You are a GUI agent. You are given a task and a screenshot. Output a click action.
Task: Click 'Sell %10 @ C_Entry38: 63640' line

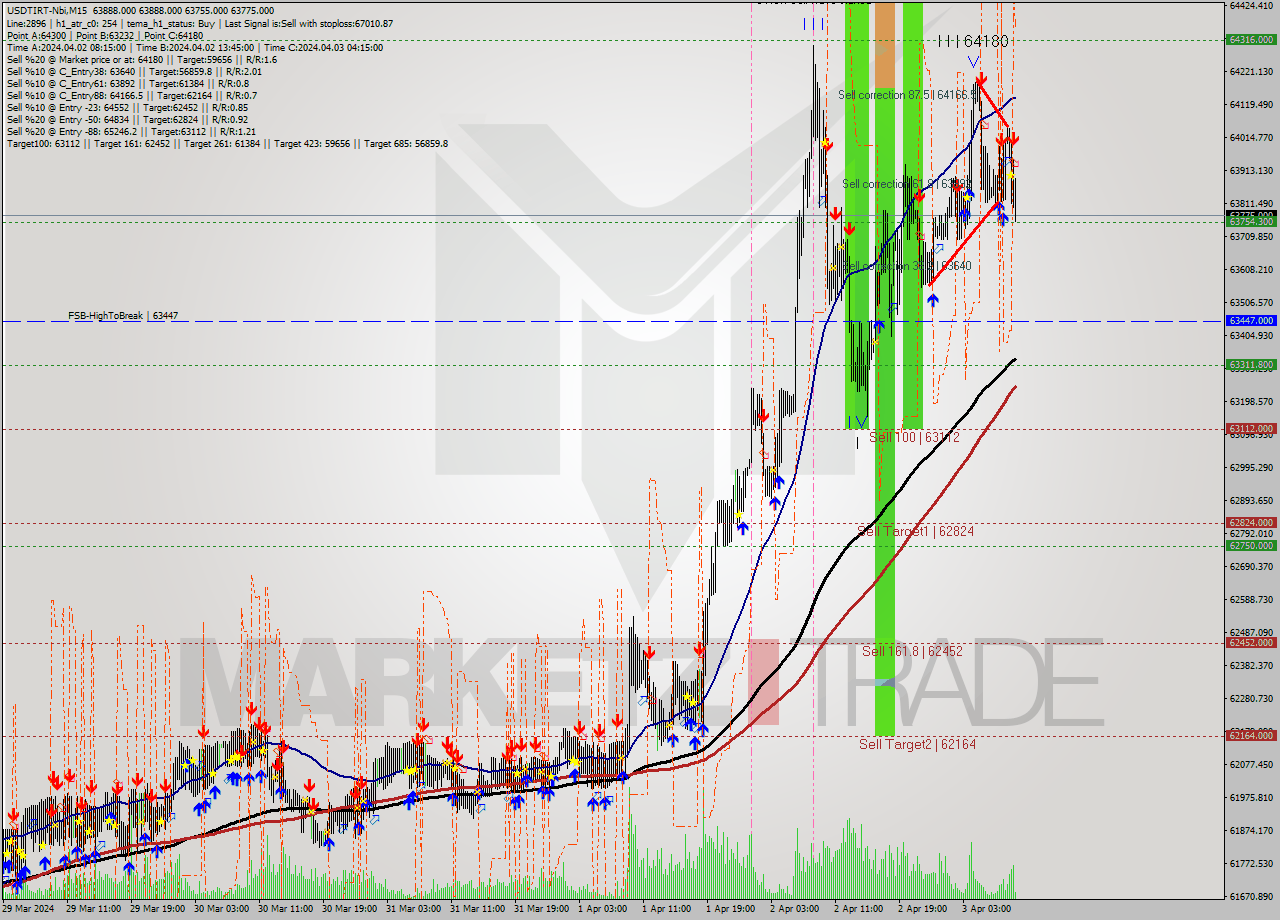tap(134, 71)
